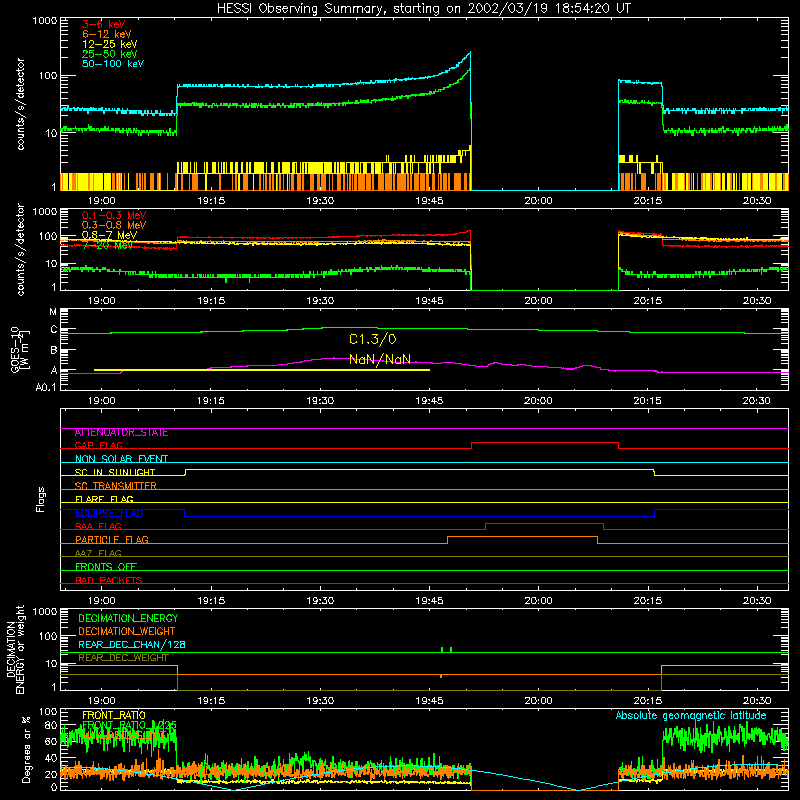The width and height of the screenshot is (800, 800).
Task: Click the yellow FRONT_RATIO legend label
Action: [x=114, y=716]
